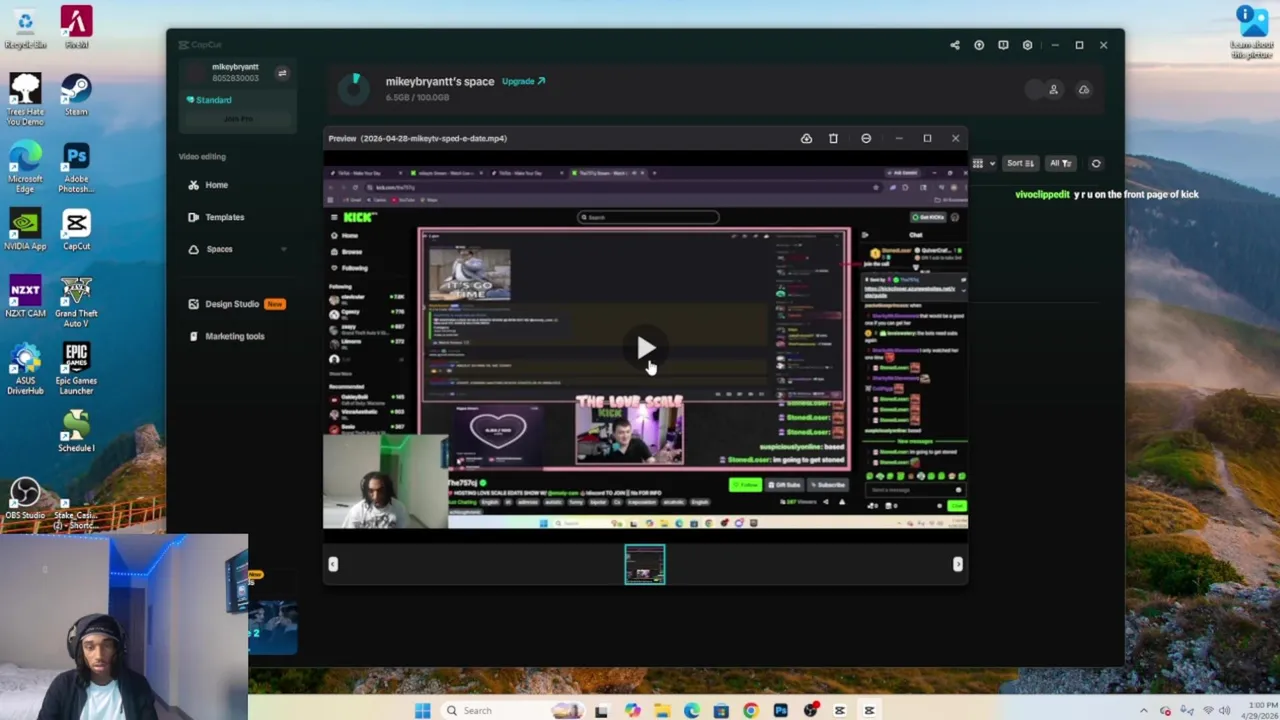Delete the previewed clip with the trash icon
This screenshot has width=1280, height=720.
tap(833, 139)
